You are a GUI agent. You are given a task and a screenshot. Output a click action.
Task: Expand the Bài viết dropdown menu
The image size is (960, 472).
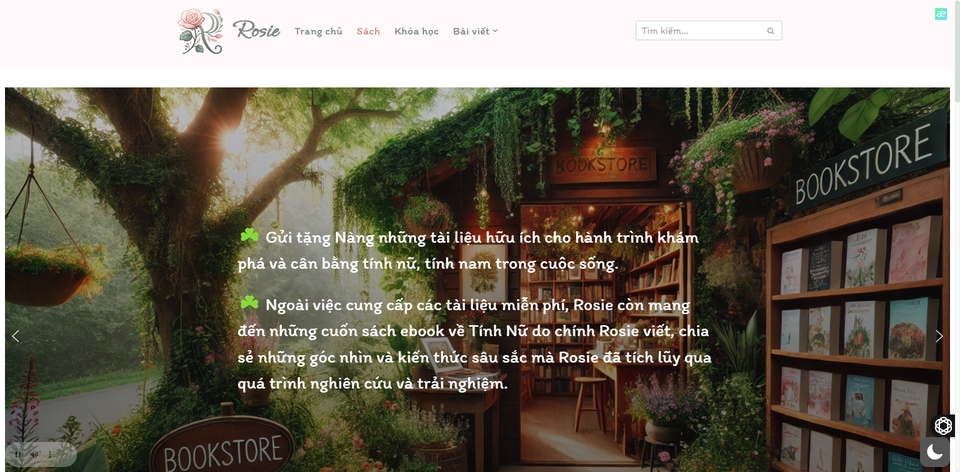point(475,31)
